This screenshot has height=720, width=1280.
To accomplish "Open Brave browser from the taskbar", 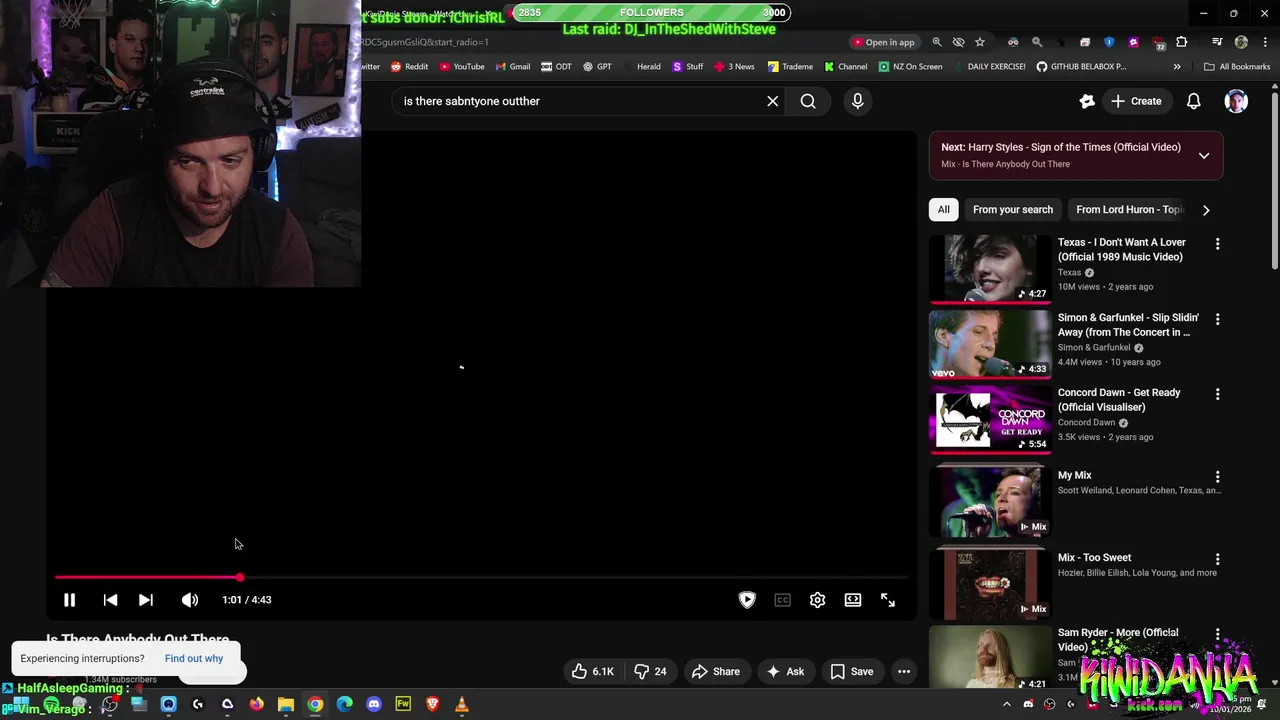I will click(433, 704).
